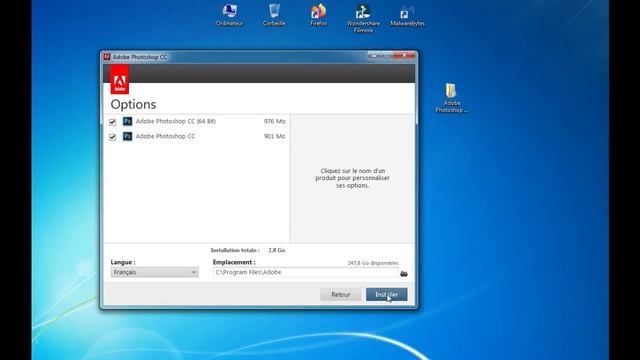Launch Firefox from the desktop
This screenshot has height=360, width=640.
tap(318, 15)
